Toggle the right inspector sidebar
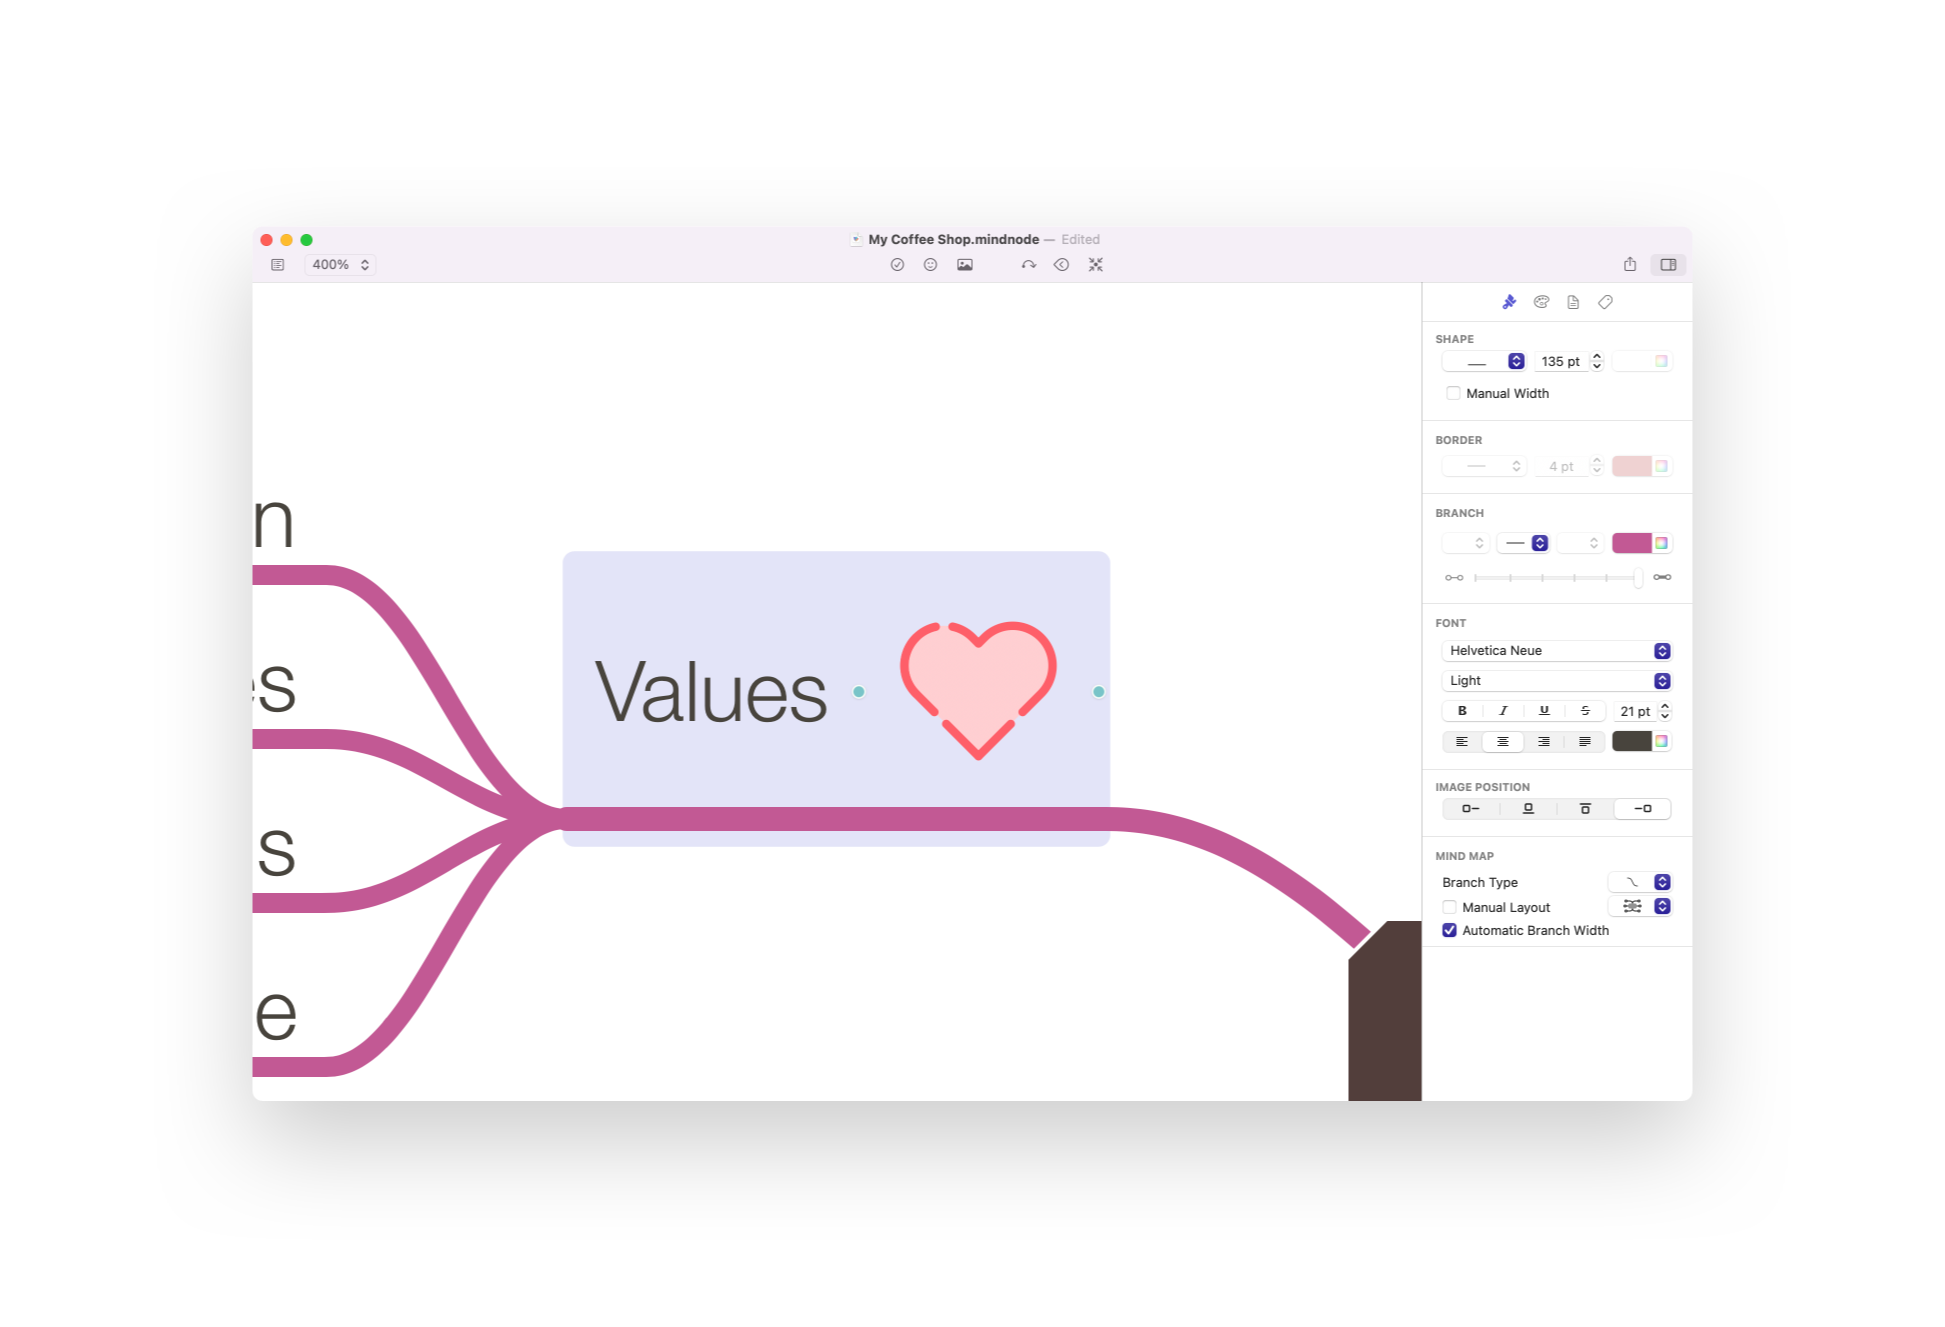Image resolution: width=1945 pixels, height=1327 pixels. (x=1668, y=264)
